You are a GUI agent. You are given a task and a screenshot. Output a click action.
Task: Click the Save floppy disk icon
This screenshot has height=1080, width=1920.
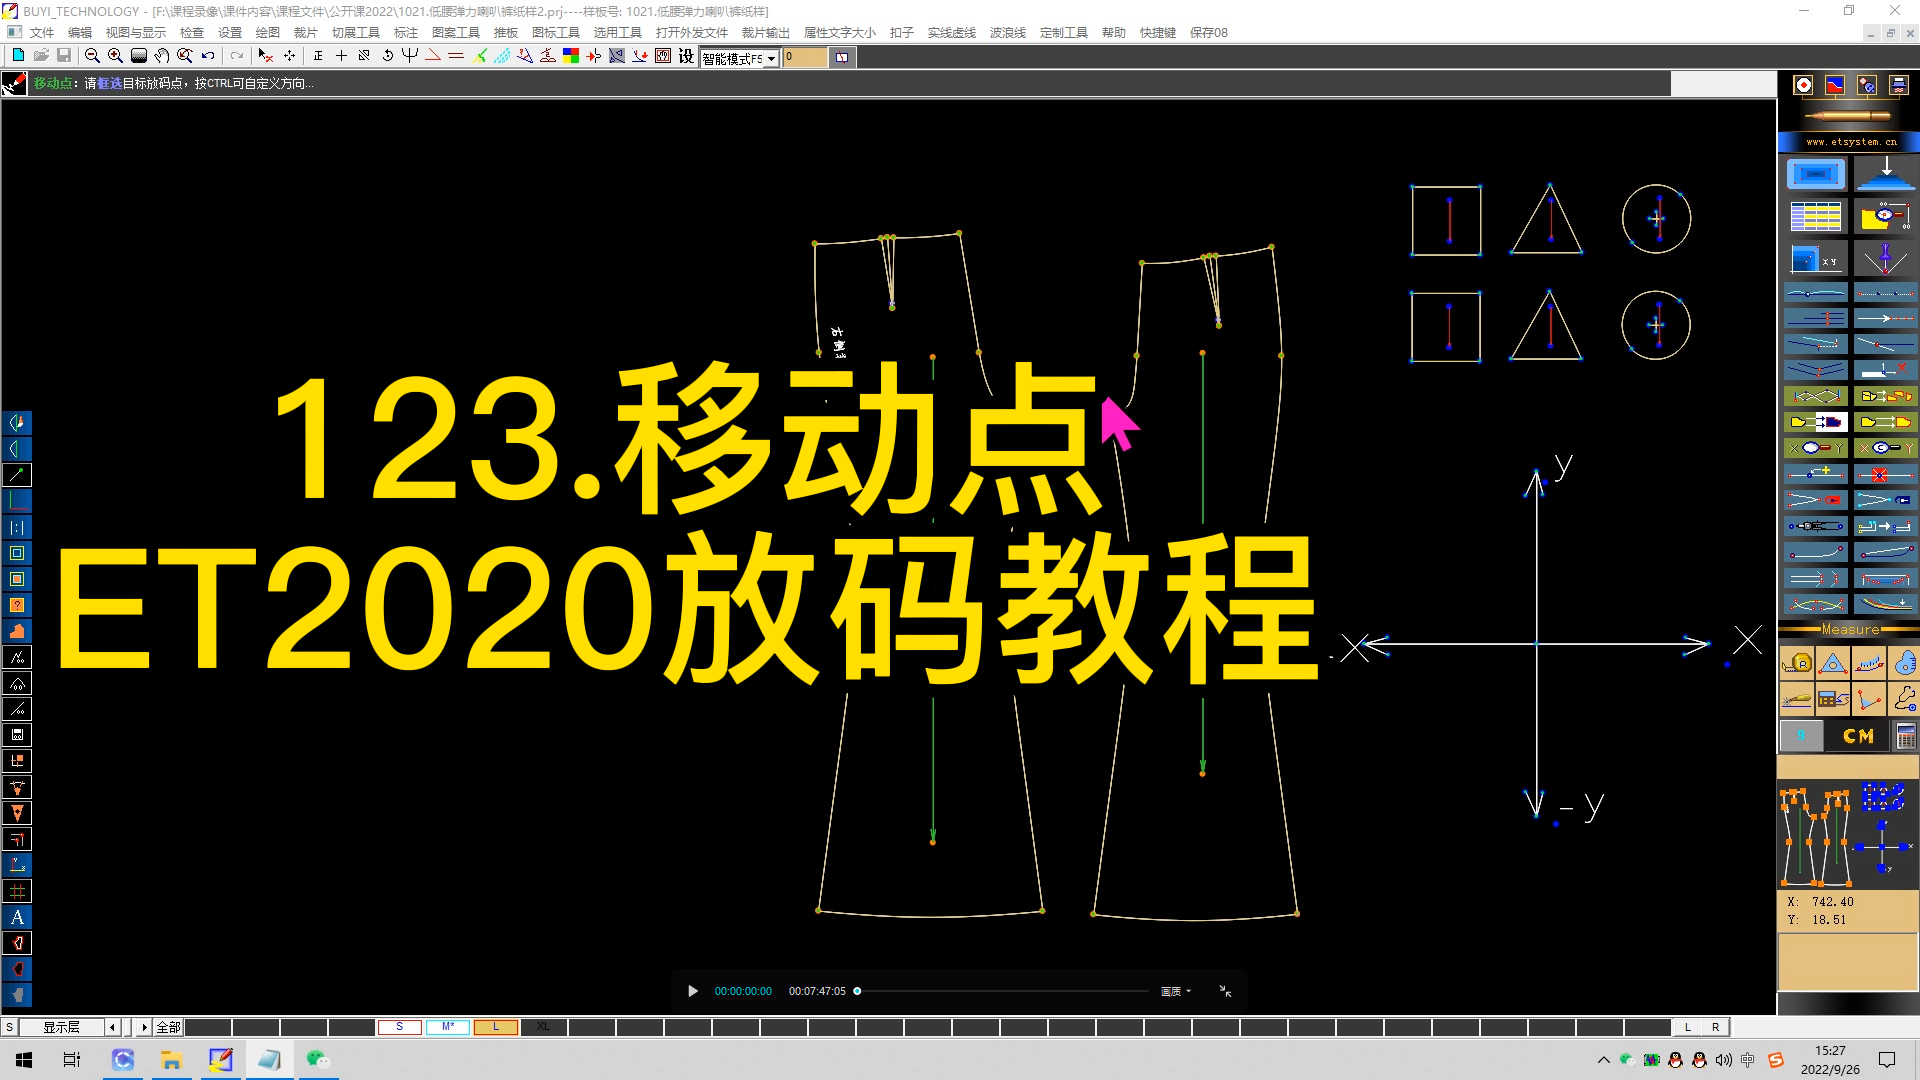click(64, 56)
